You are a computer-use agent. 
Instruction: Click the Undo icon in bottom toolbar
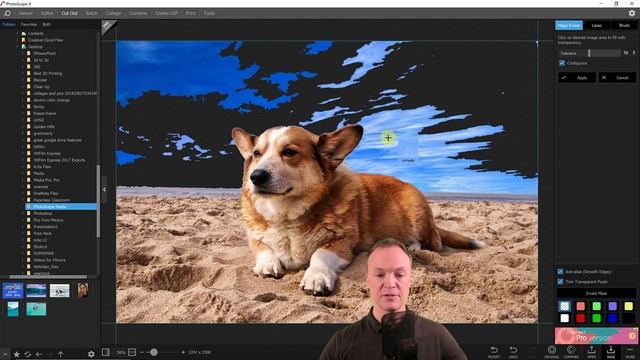513,351
